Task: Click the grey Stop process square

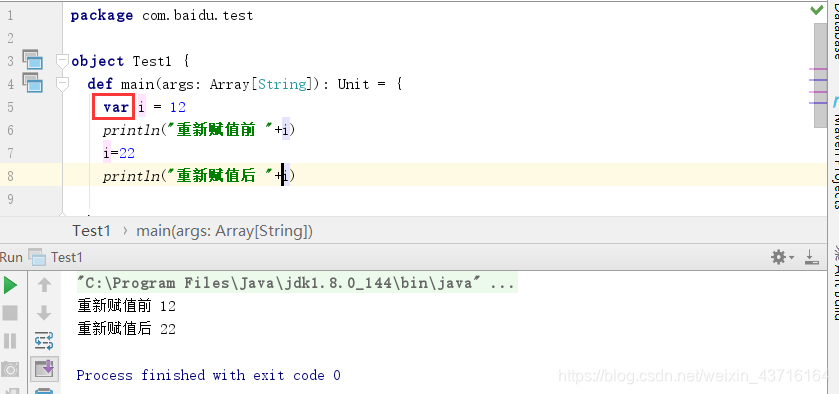Action: (x=10, y=312)
